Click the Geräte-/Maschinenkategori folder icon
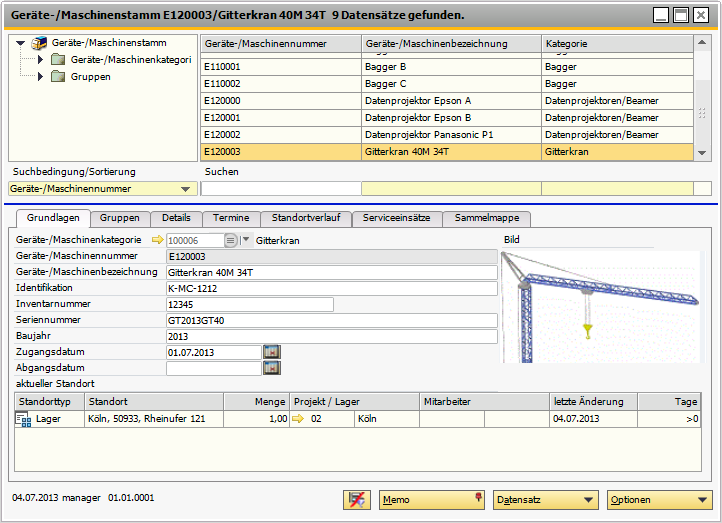 (58, 59)
